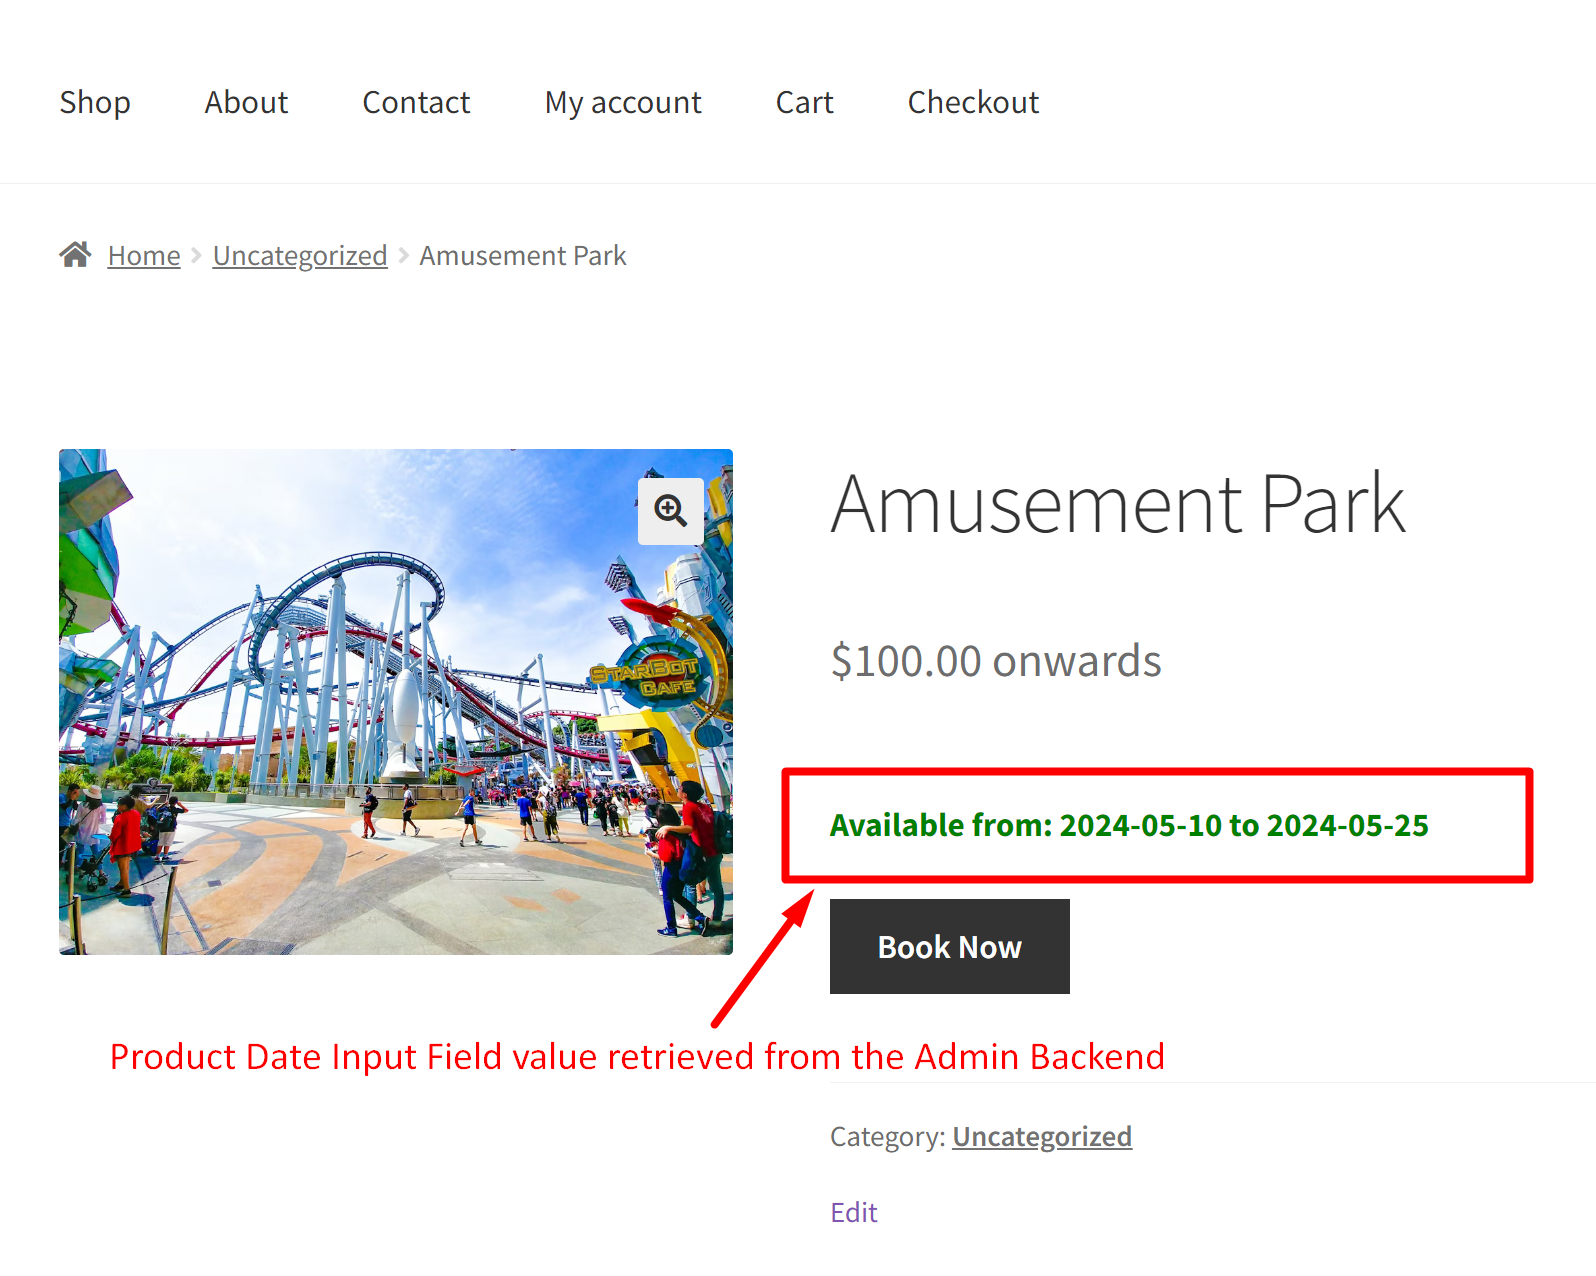Click the Home breadcrumb link
Viewport: 1596px width, 1276px height.
[144, 256]
